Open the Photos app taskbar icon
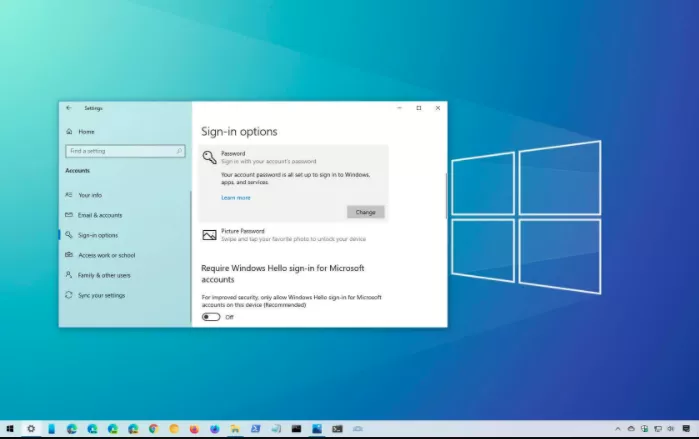 317,429
